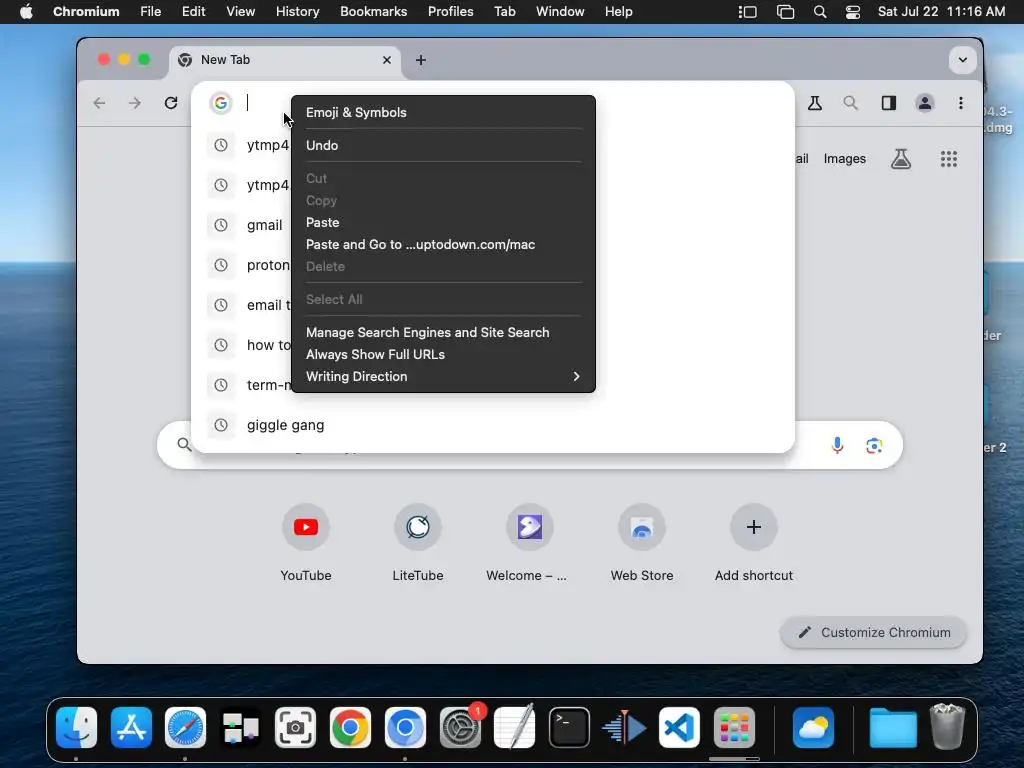Open the Screenshot app in the Dock
This screenshot has height=768, width=1024.
point(295,728)
